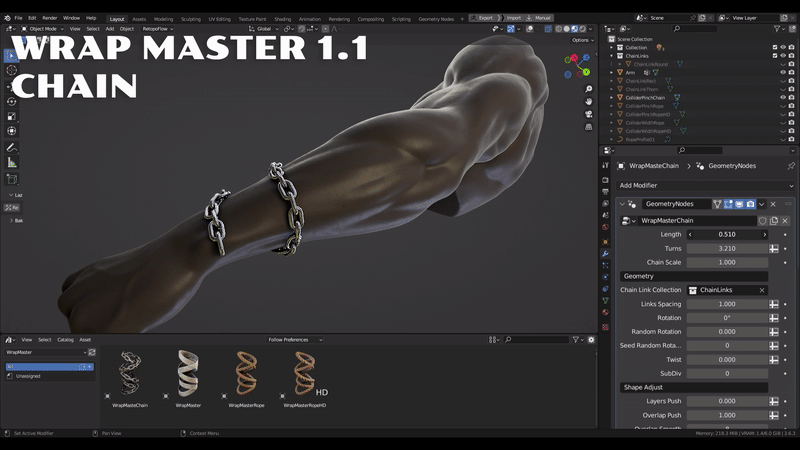Click the Chain Scale value slider
Viewport: 800px width, 450px height.
coord(727,262)
